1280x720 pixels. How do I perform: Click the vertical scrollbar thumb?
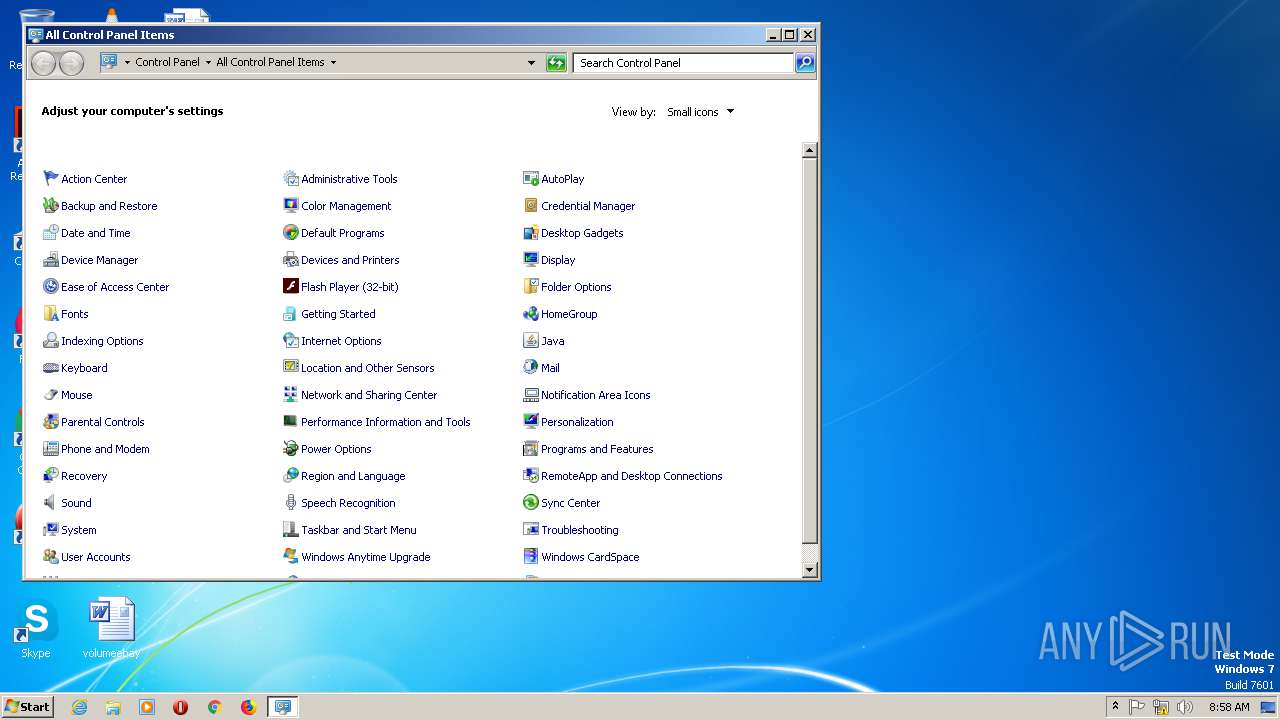click(810, 350)
